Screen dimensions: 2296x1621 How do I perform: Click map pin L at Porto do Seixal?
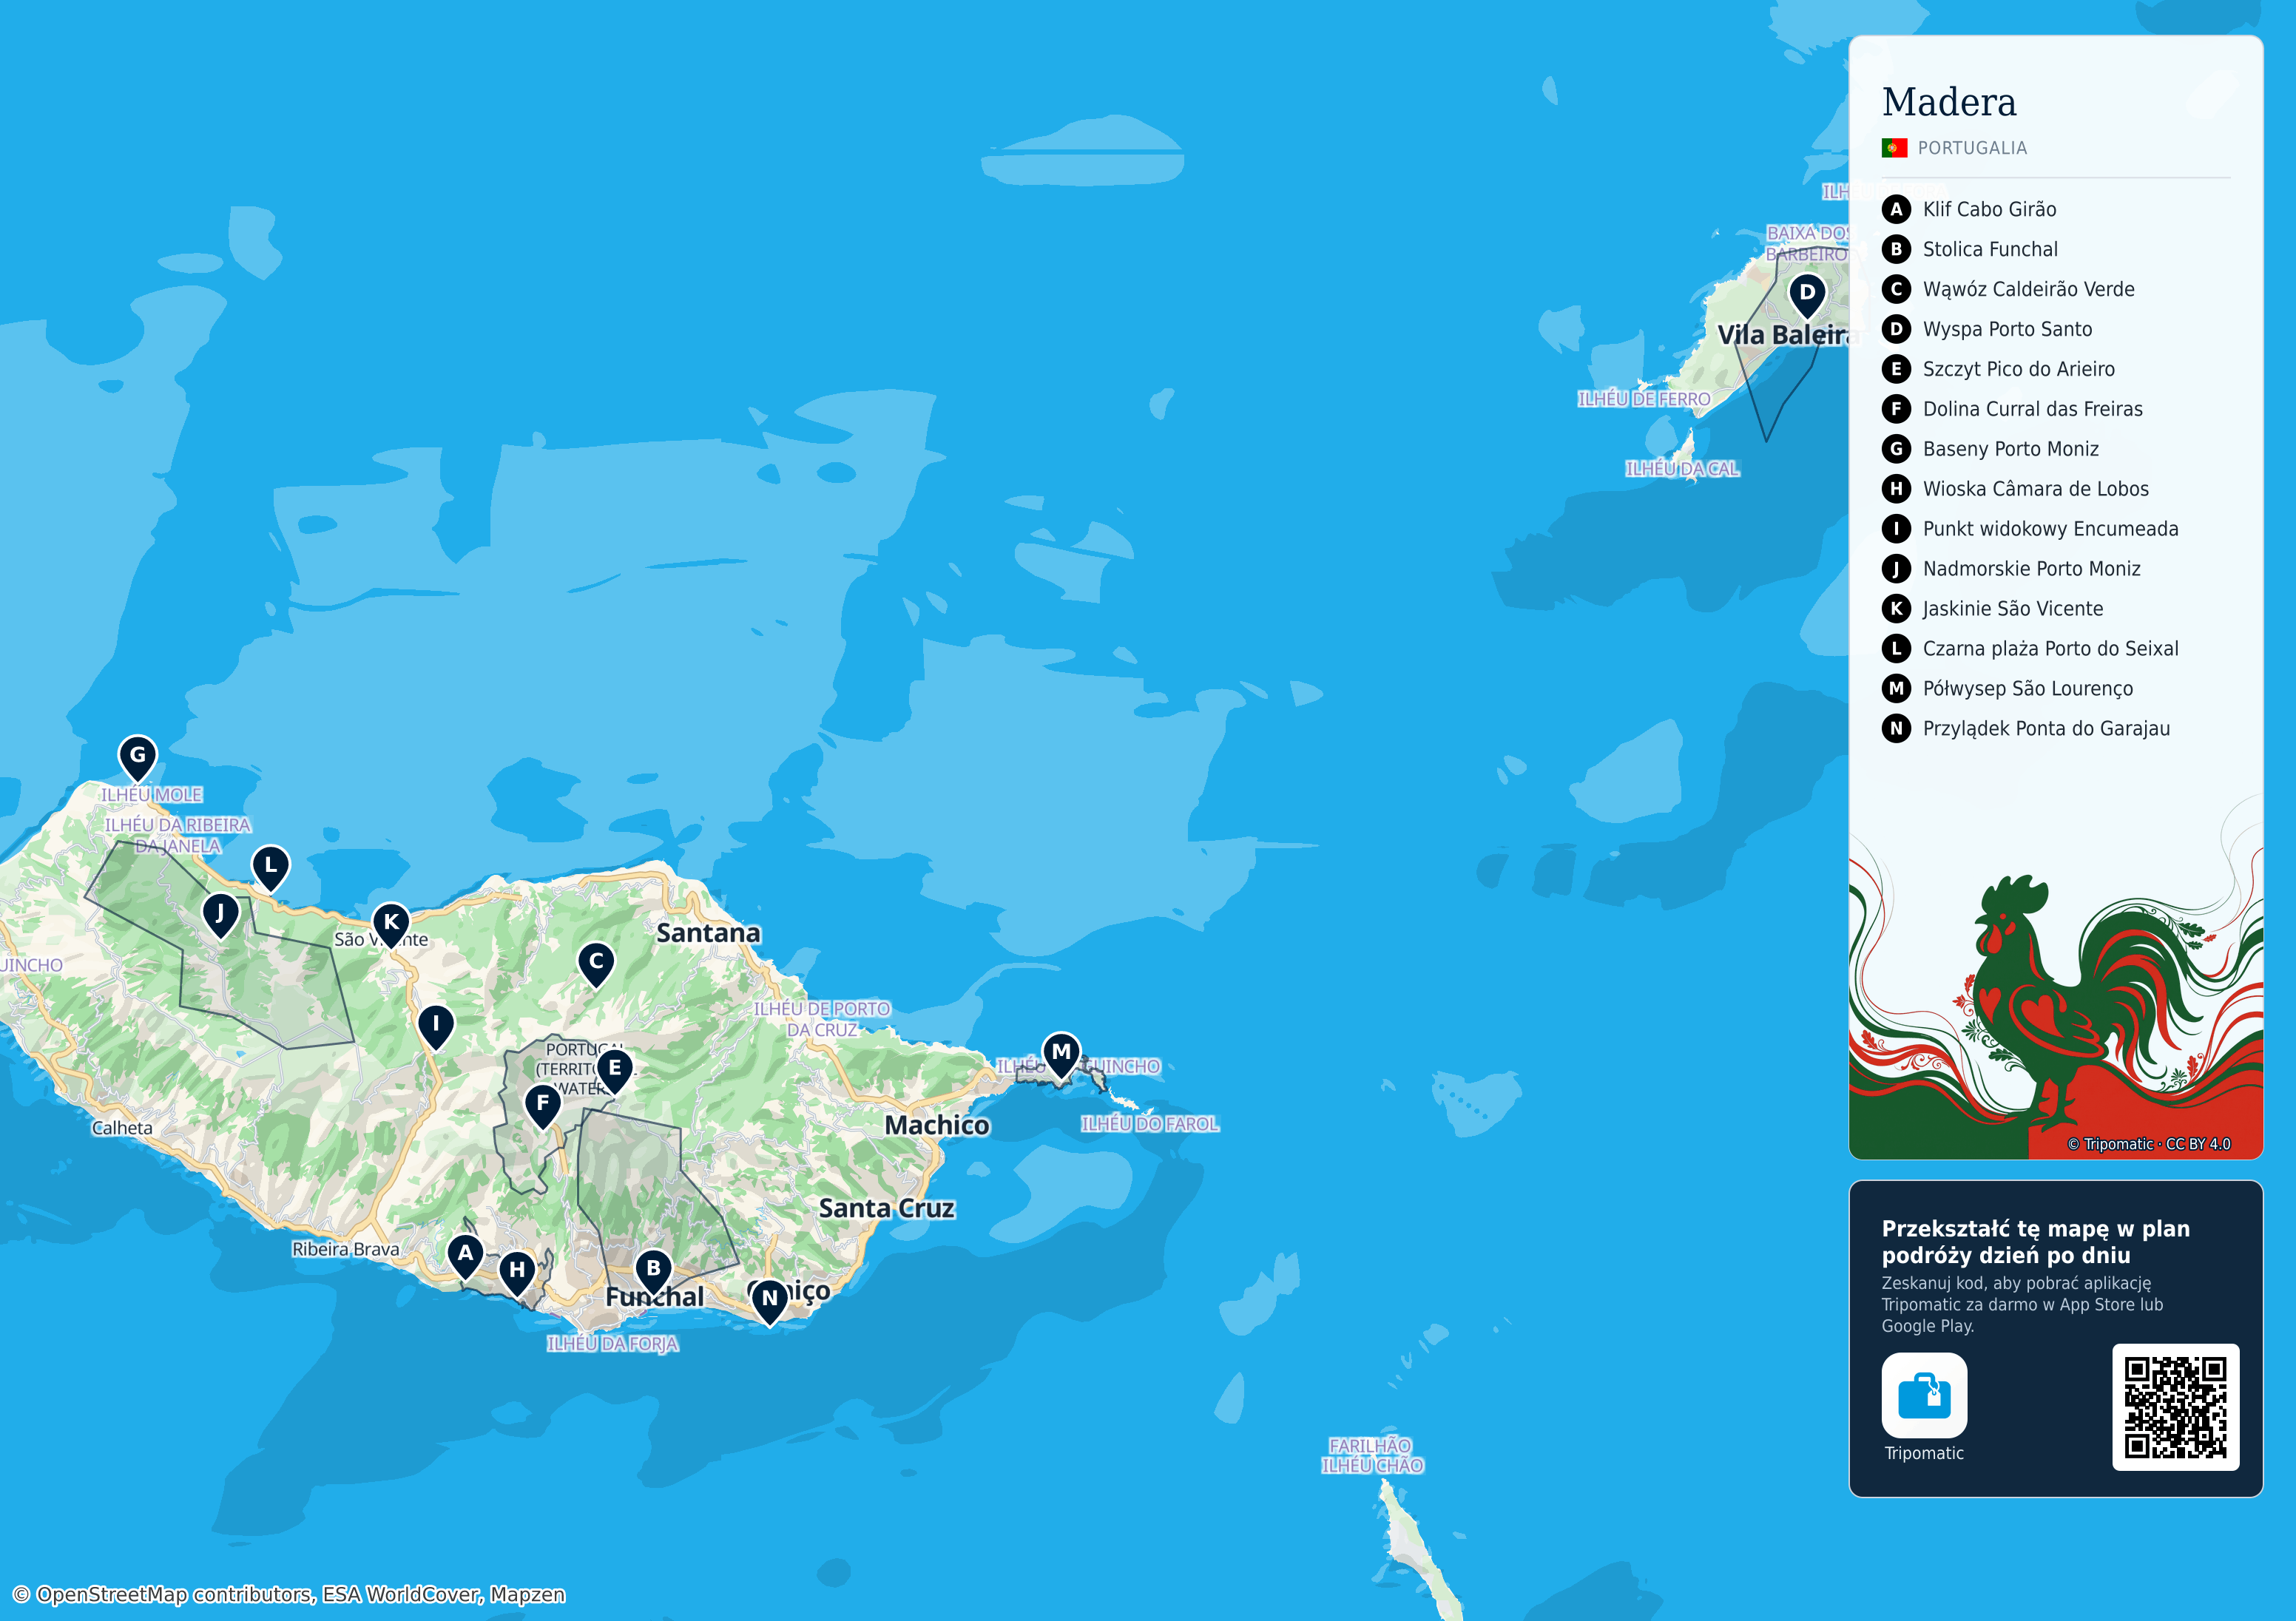point(270,868)
